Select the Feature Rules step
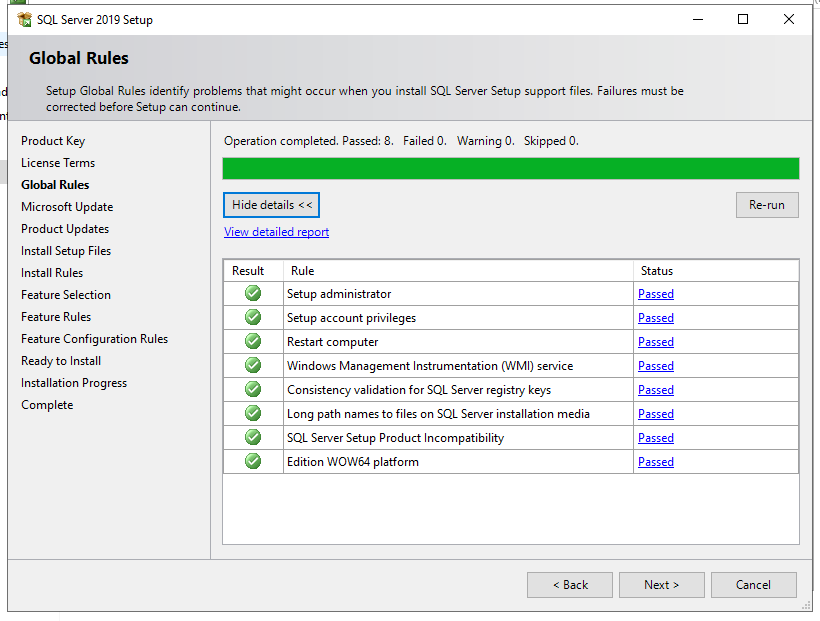 pyautogui.click(x=56, y=317)
